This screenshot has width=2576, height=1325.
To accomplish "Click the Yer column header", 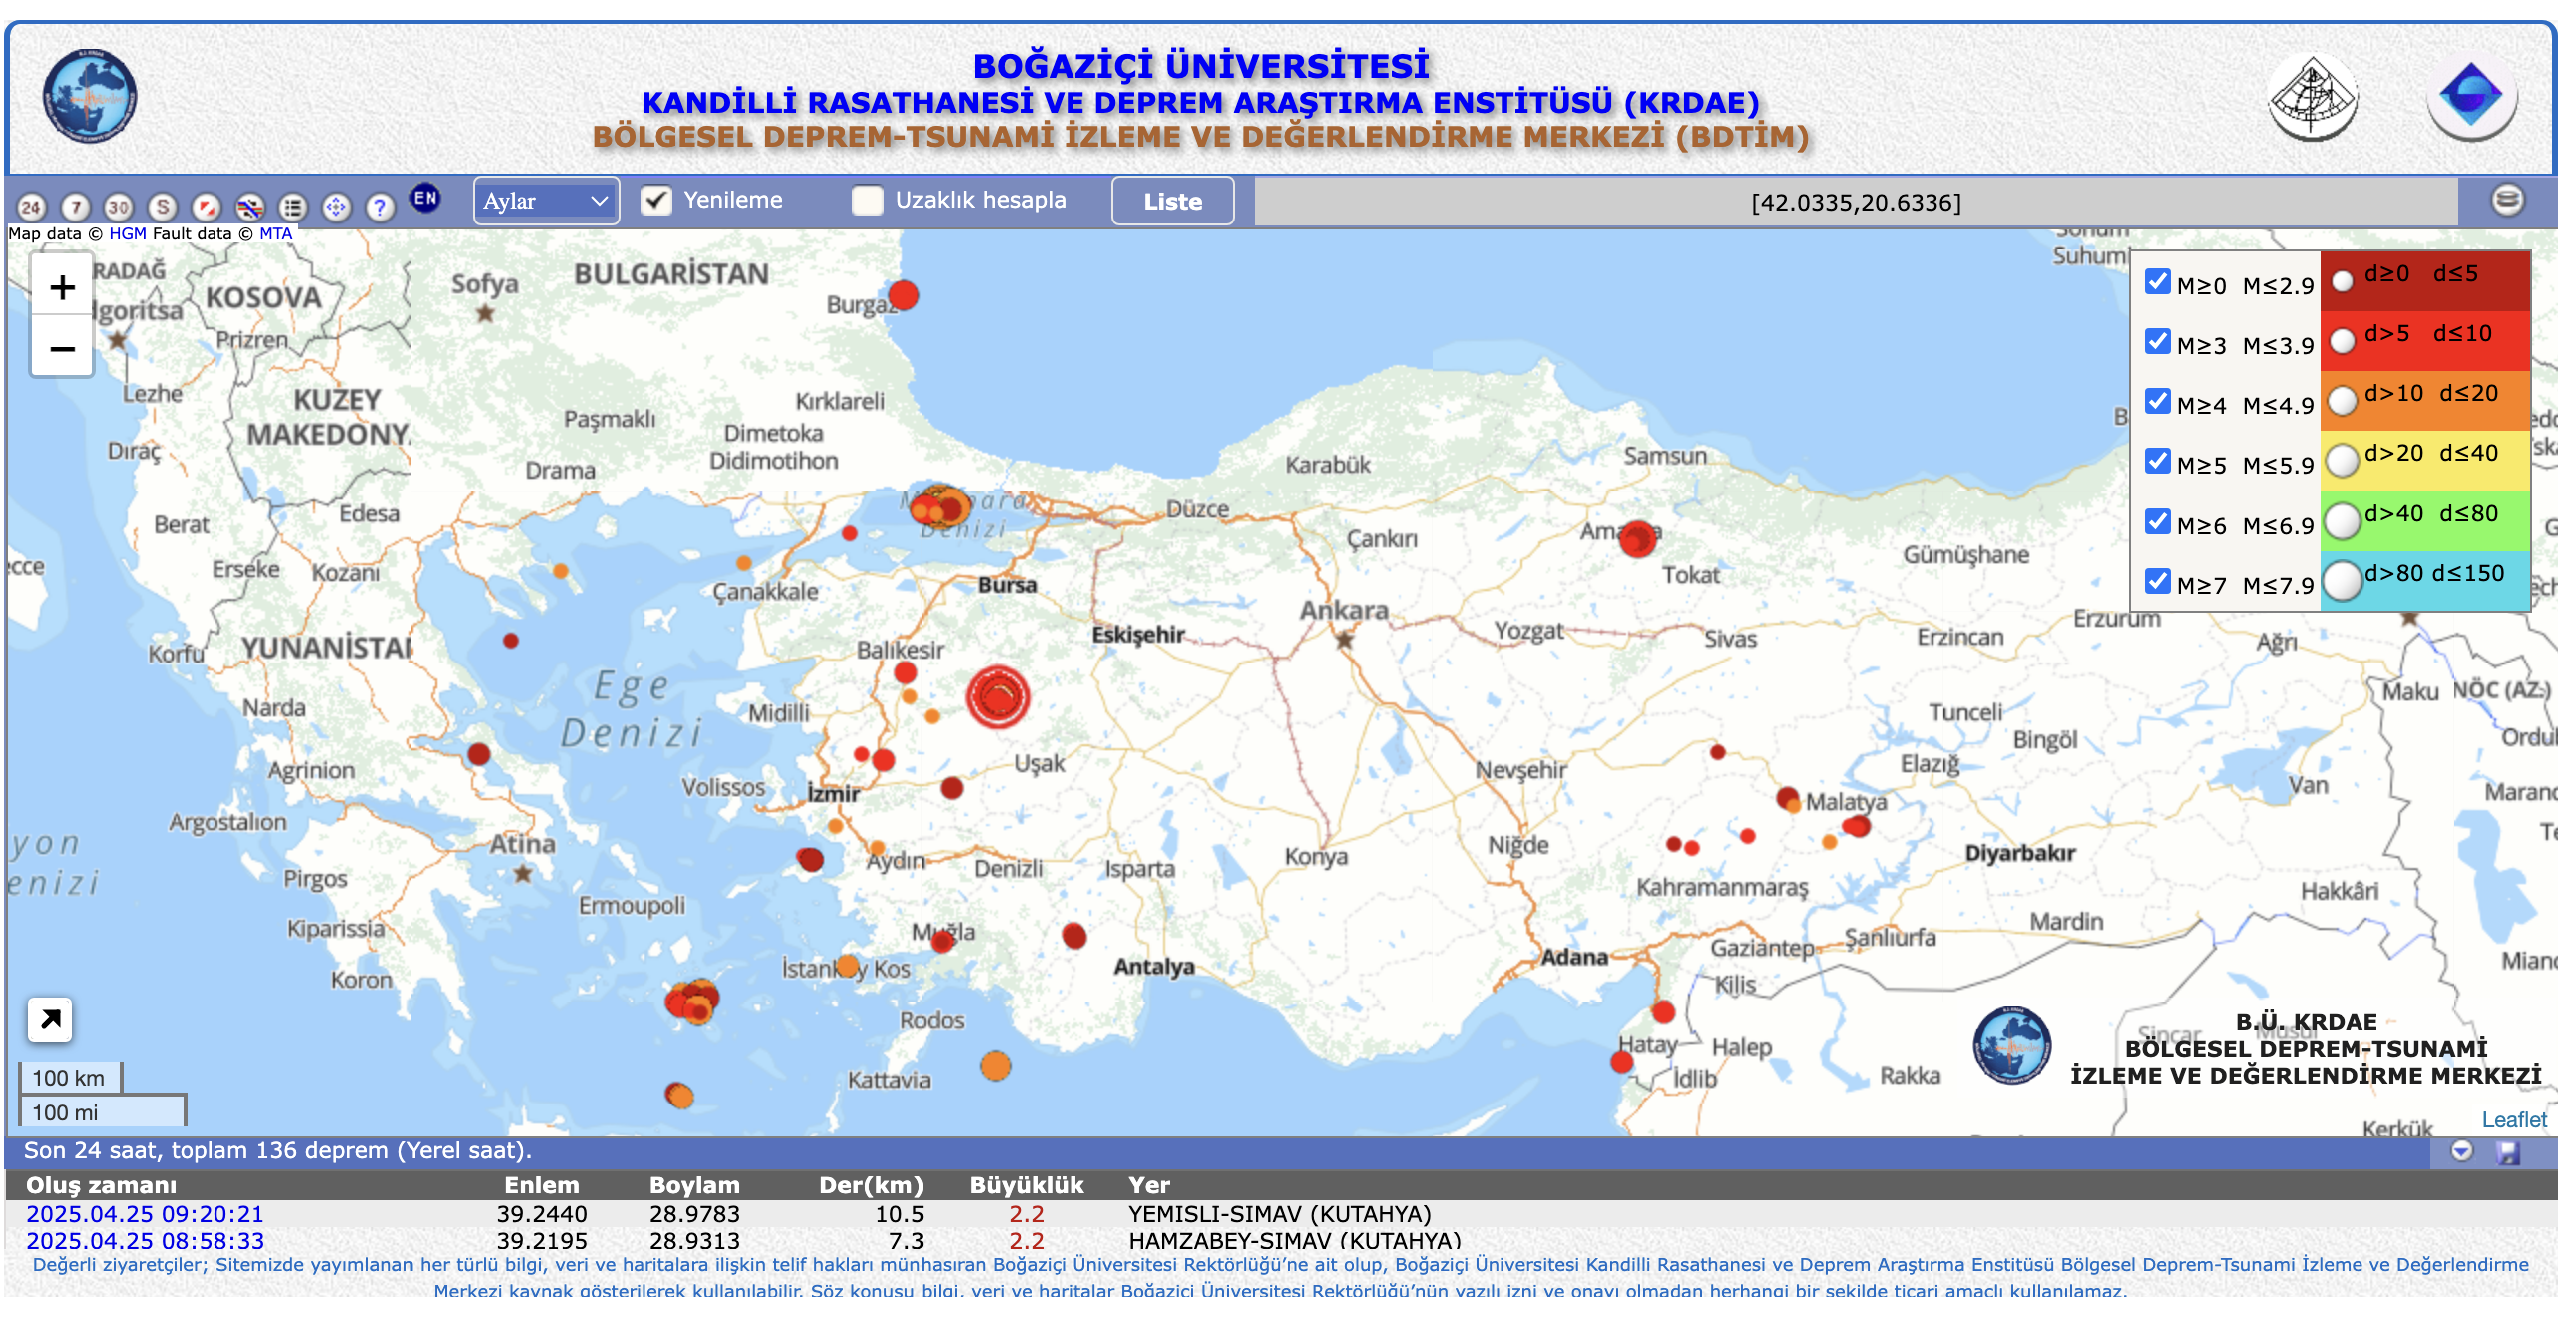I will point(1149,1185).
